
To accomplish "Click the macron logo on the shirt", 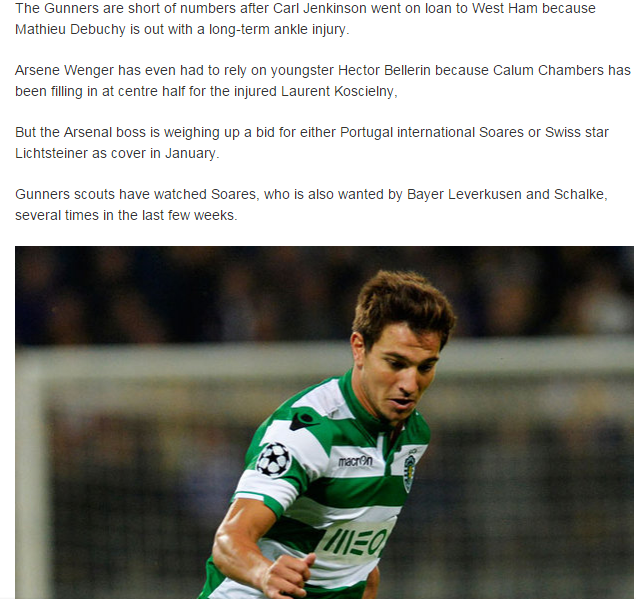I will [x=355, y=461].
